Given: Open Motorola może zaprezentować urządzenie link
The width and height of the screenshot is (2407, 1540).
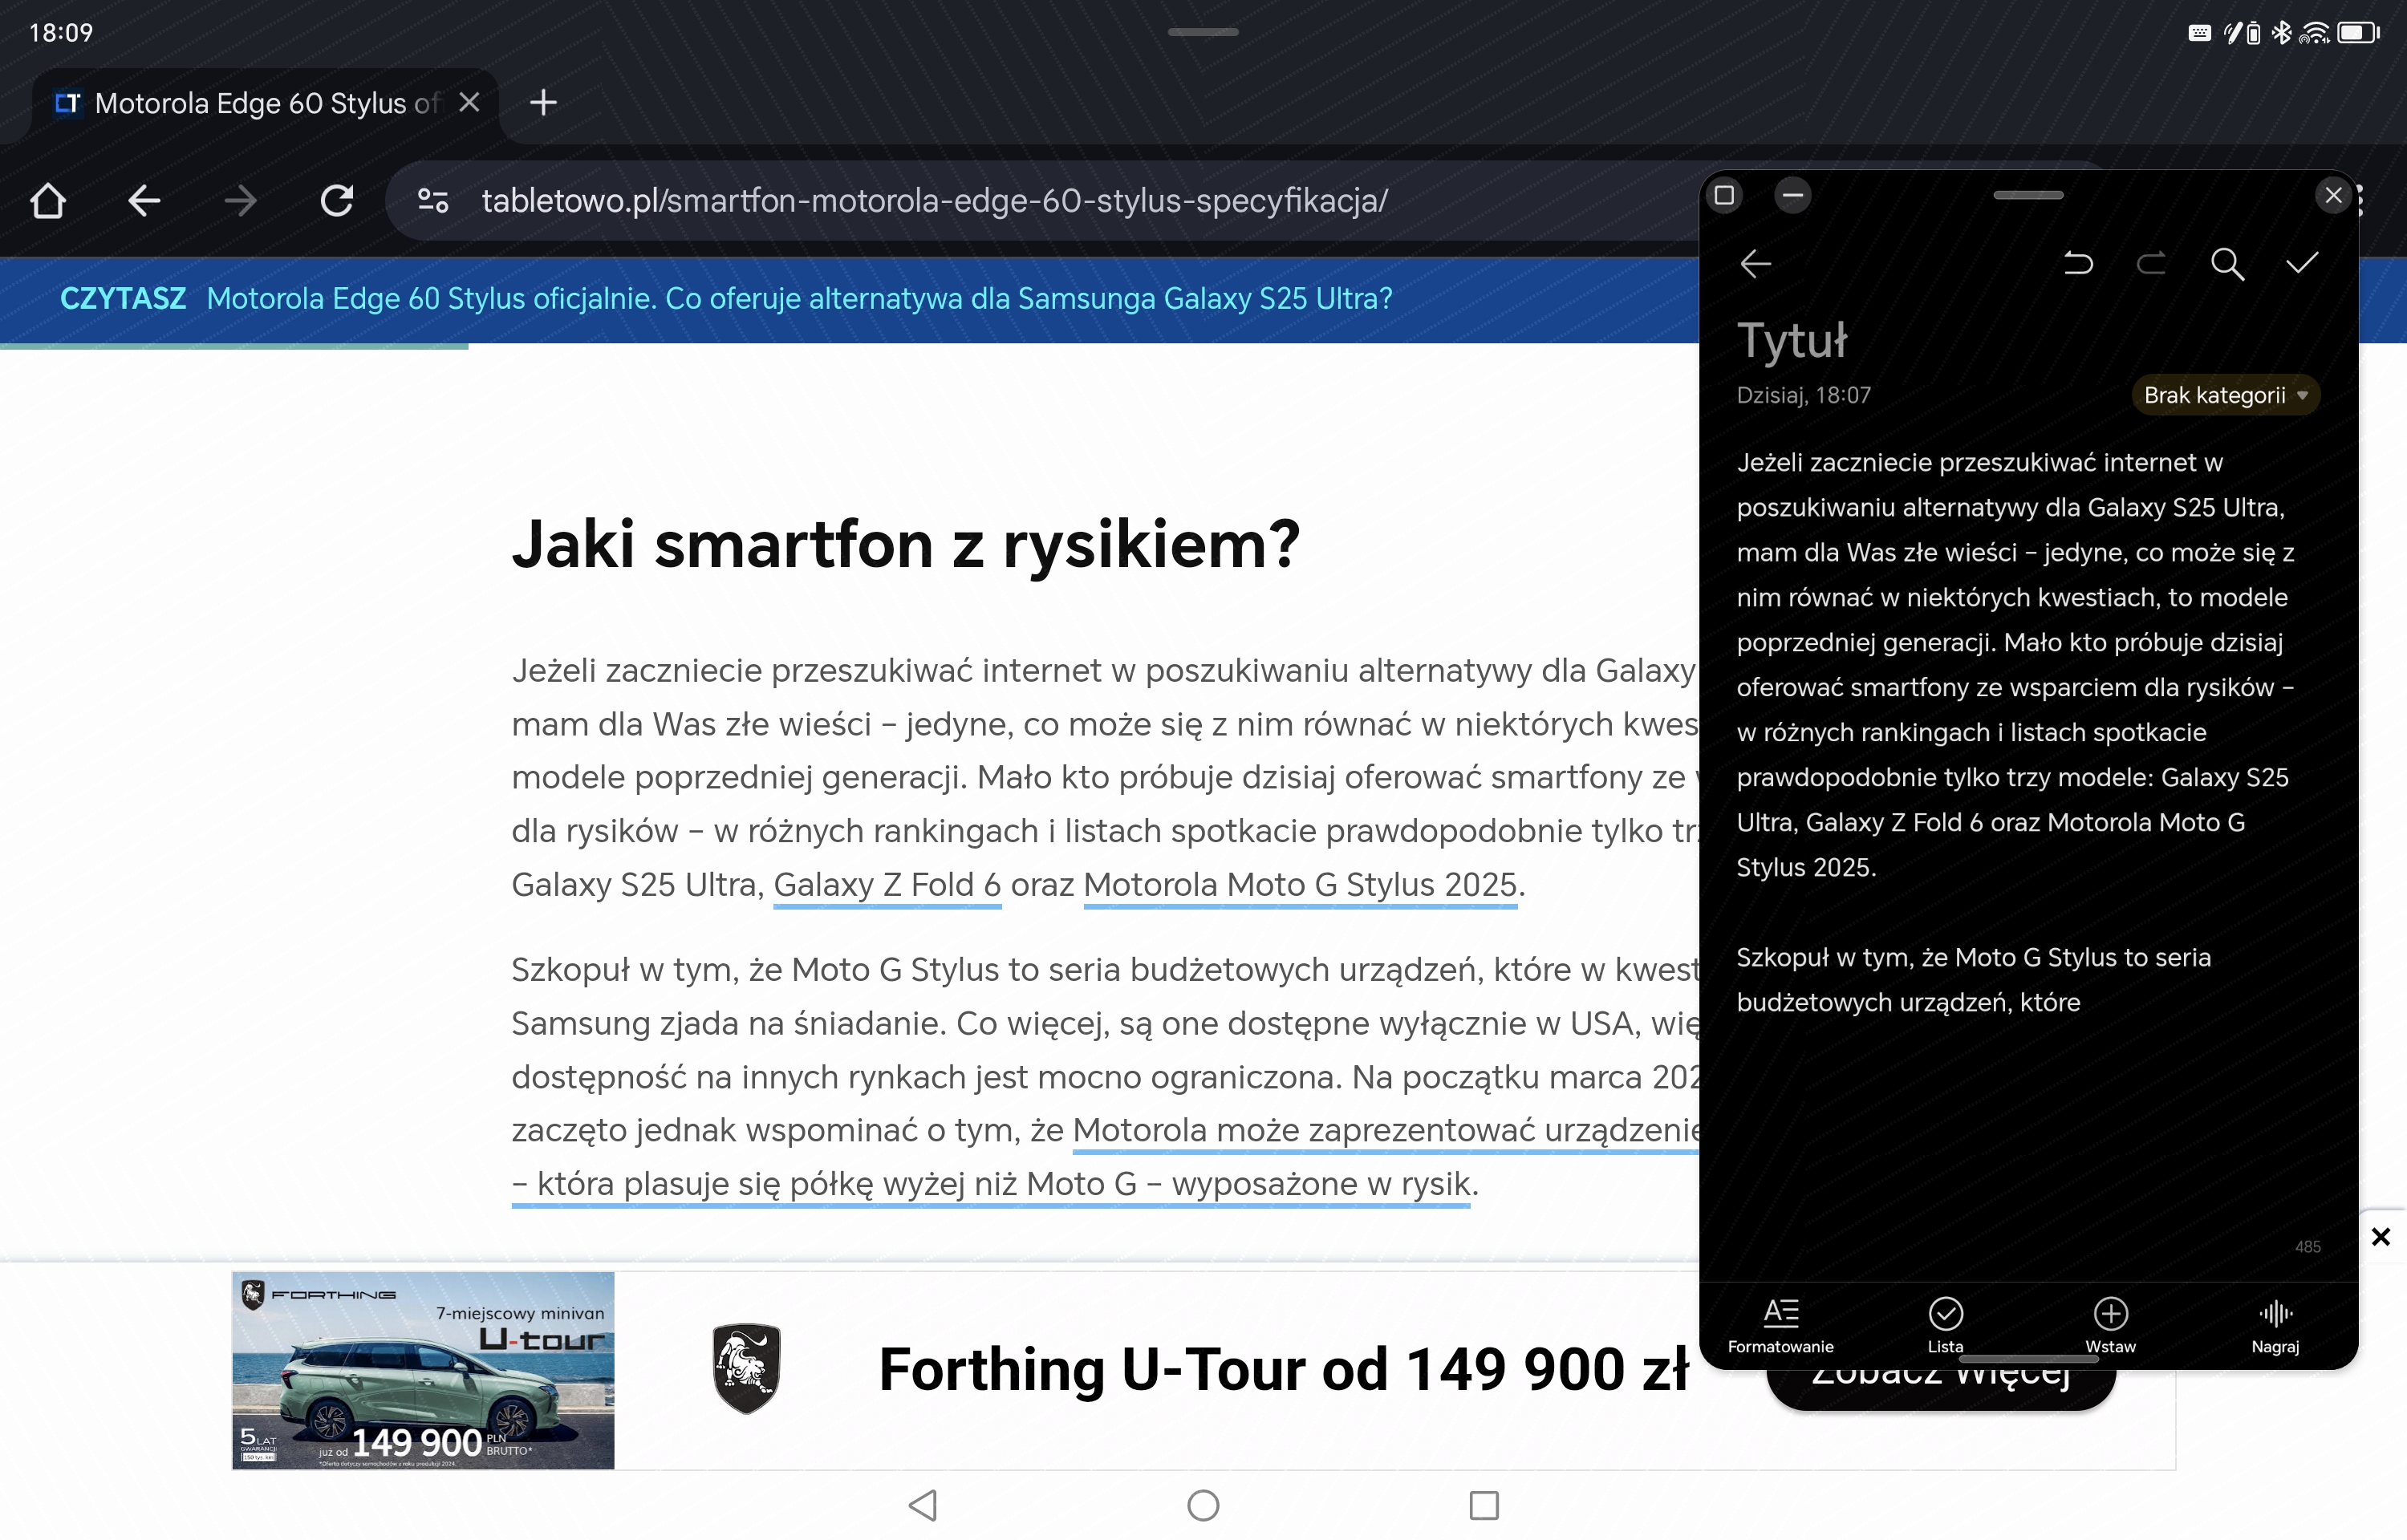Looking at the screenshot, I should (1386, 1130).
